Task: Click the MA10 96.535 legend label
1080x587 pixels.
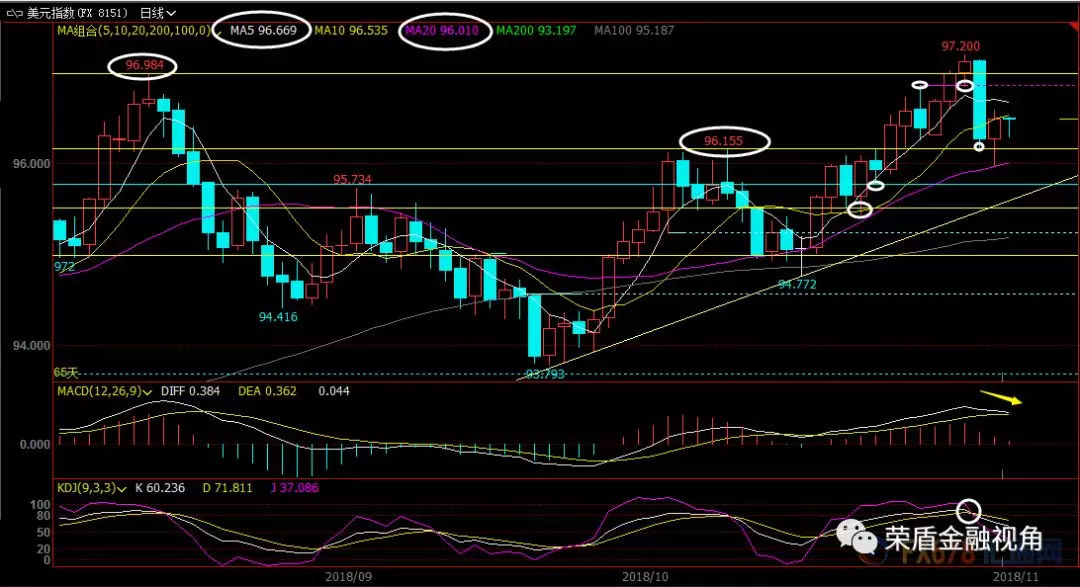Action: (349, 31)
